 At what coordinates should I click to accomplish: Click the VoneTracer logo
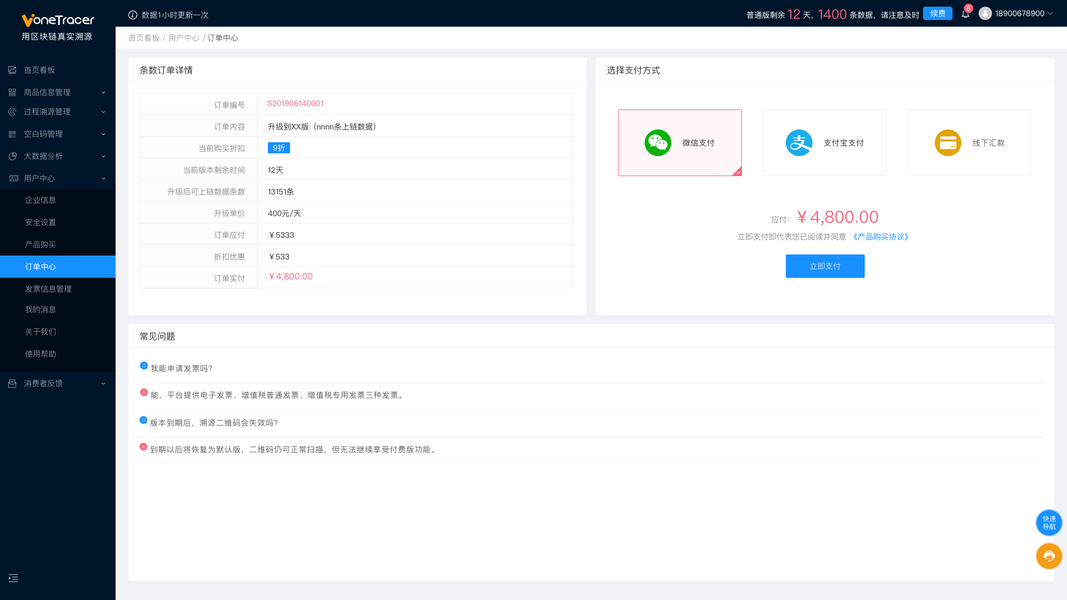point(57,20)
